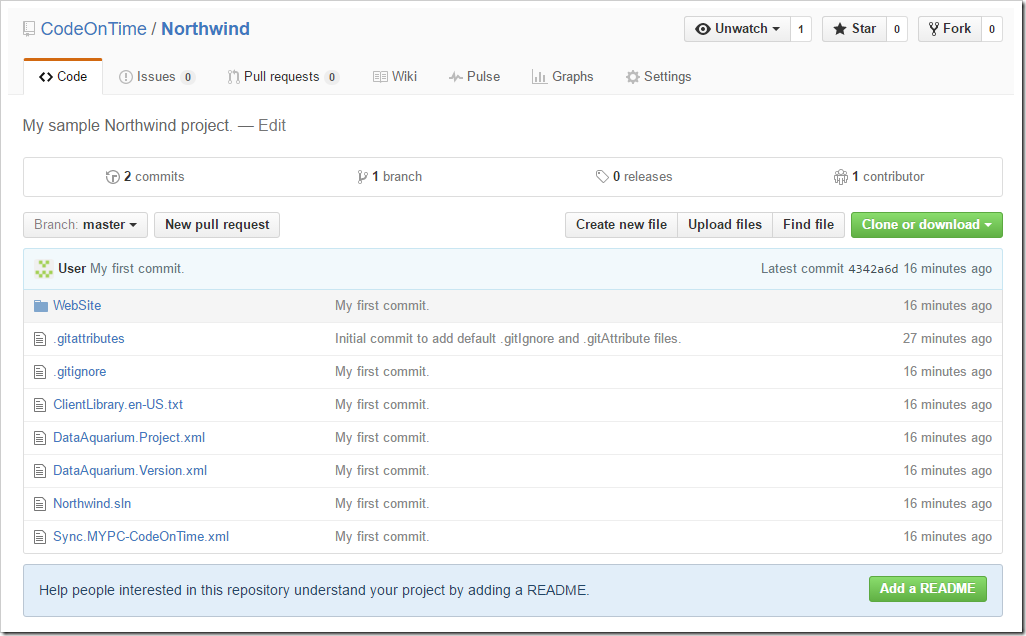Viewport: 1026px width, 636px height.
Task: Open the Pull requests tab
Action: click(283, 77)
